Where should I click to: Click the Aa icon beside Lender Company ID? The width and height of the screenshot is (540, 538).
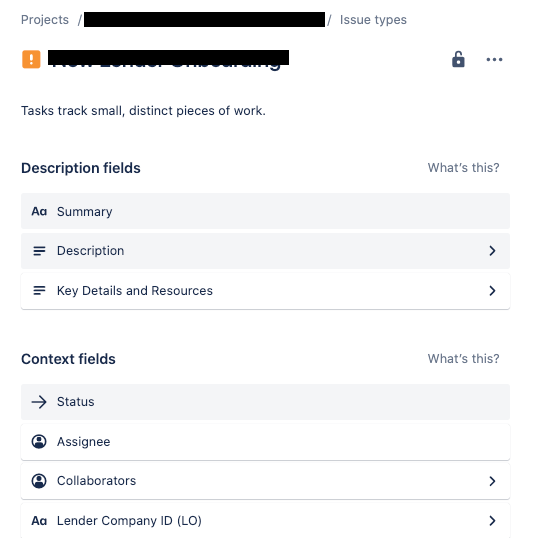pos(39,520)
